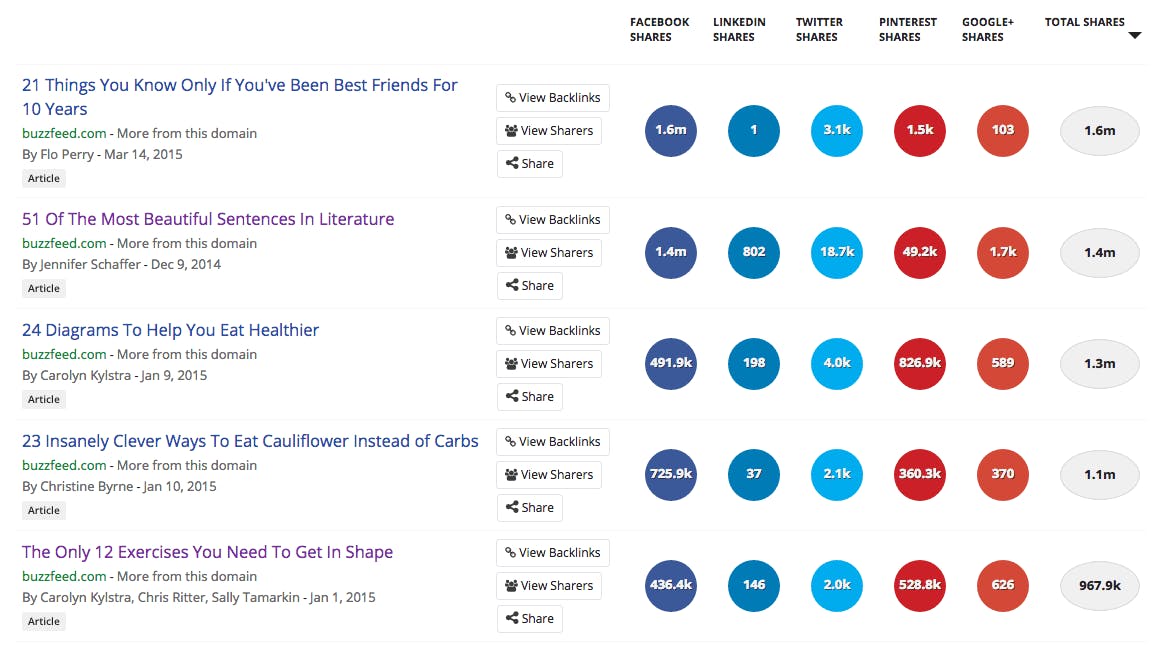Click the 49.2k Pinterest shares circle
Image resolution: width=1154 pixels, height=645 pixels.
pos(919,252)
